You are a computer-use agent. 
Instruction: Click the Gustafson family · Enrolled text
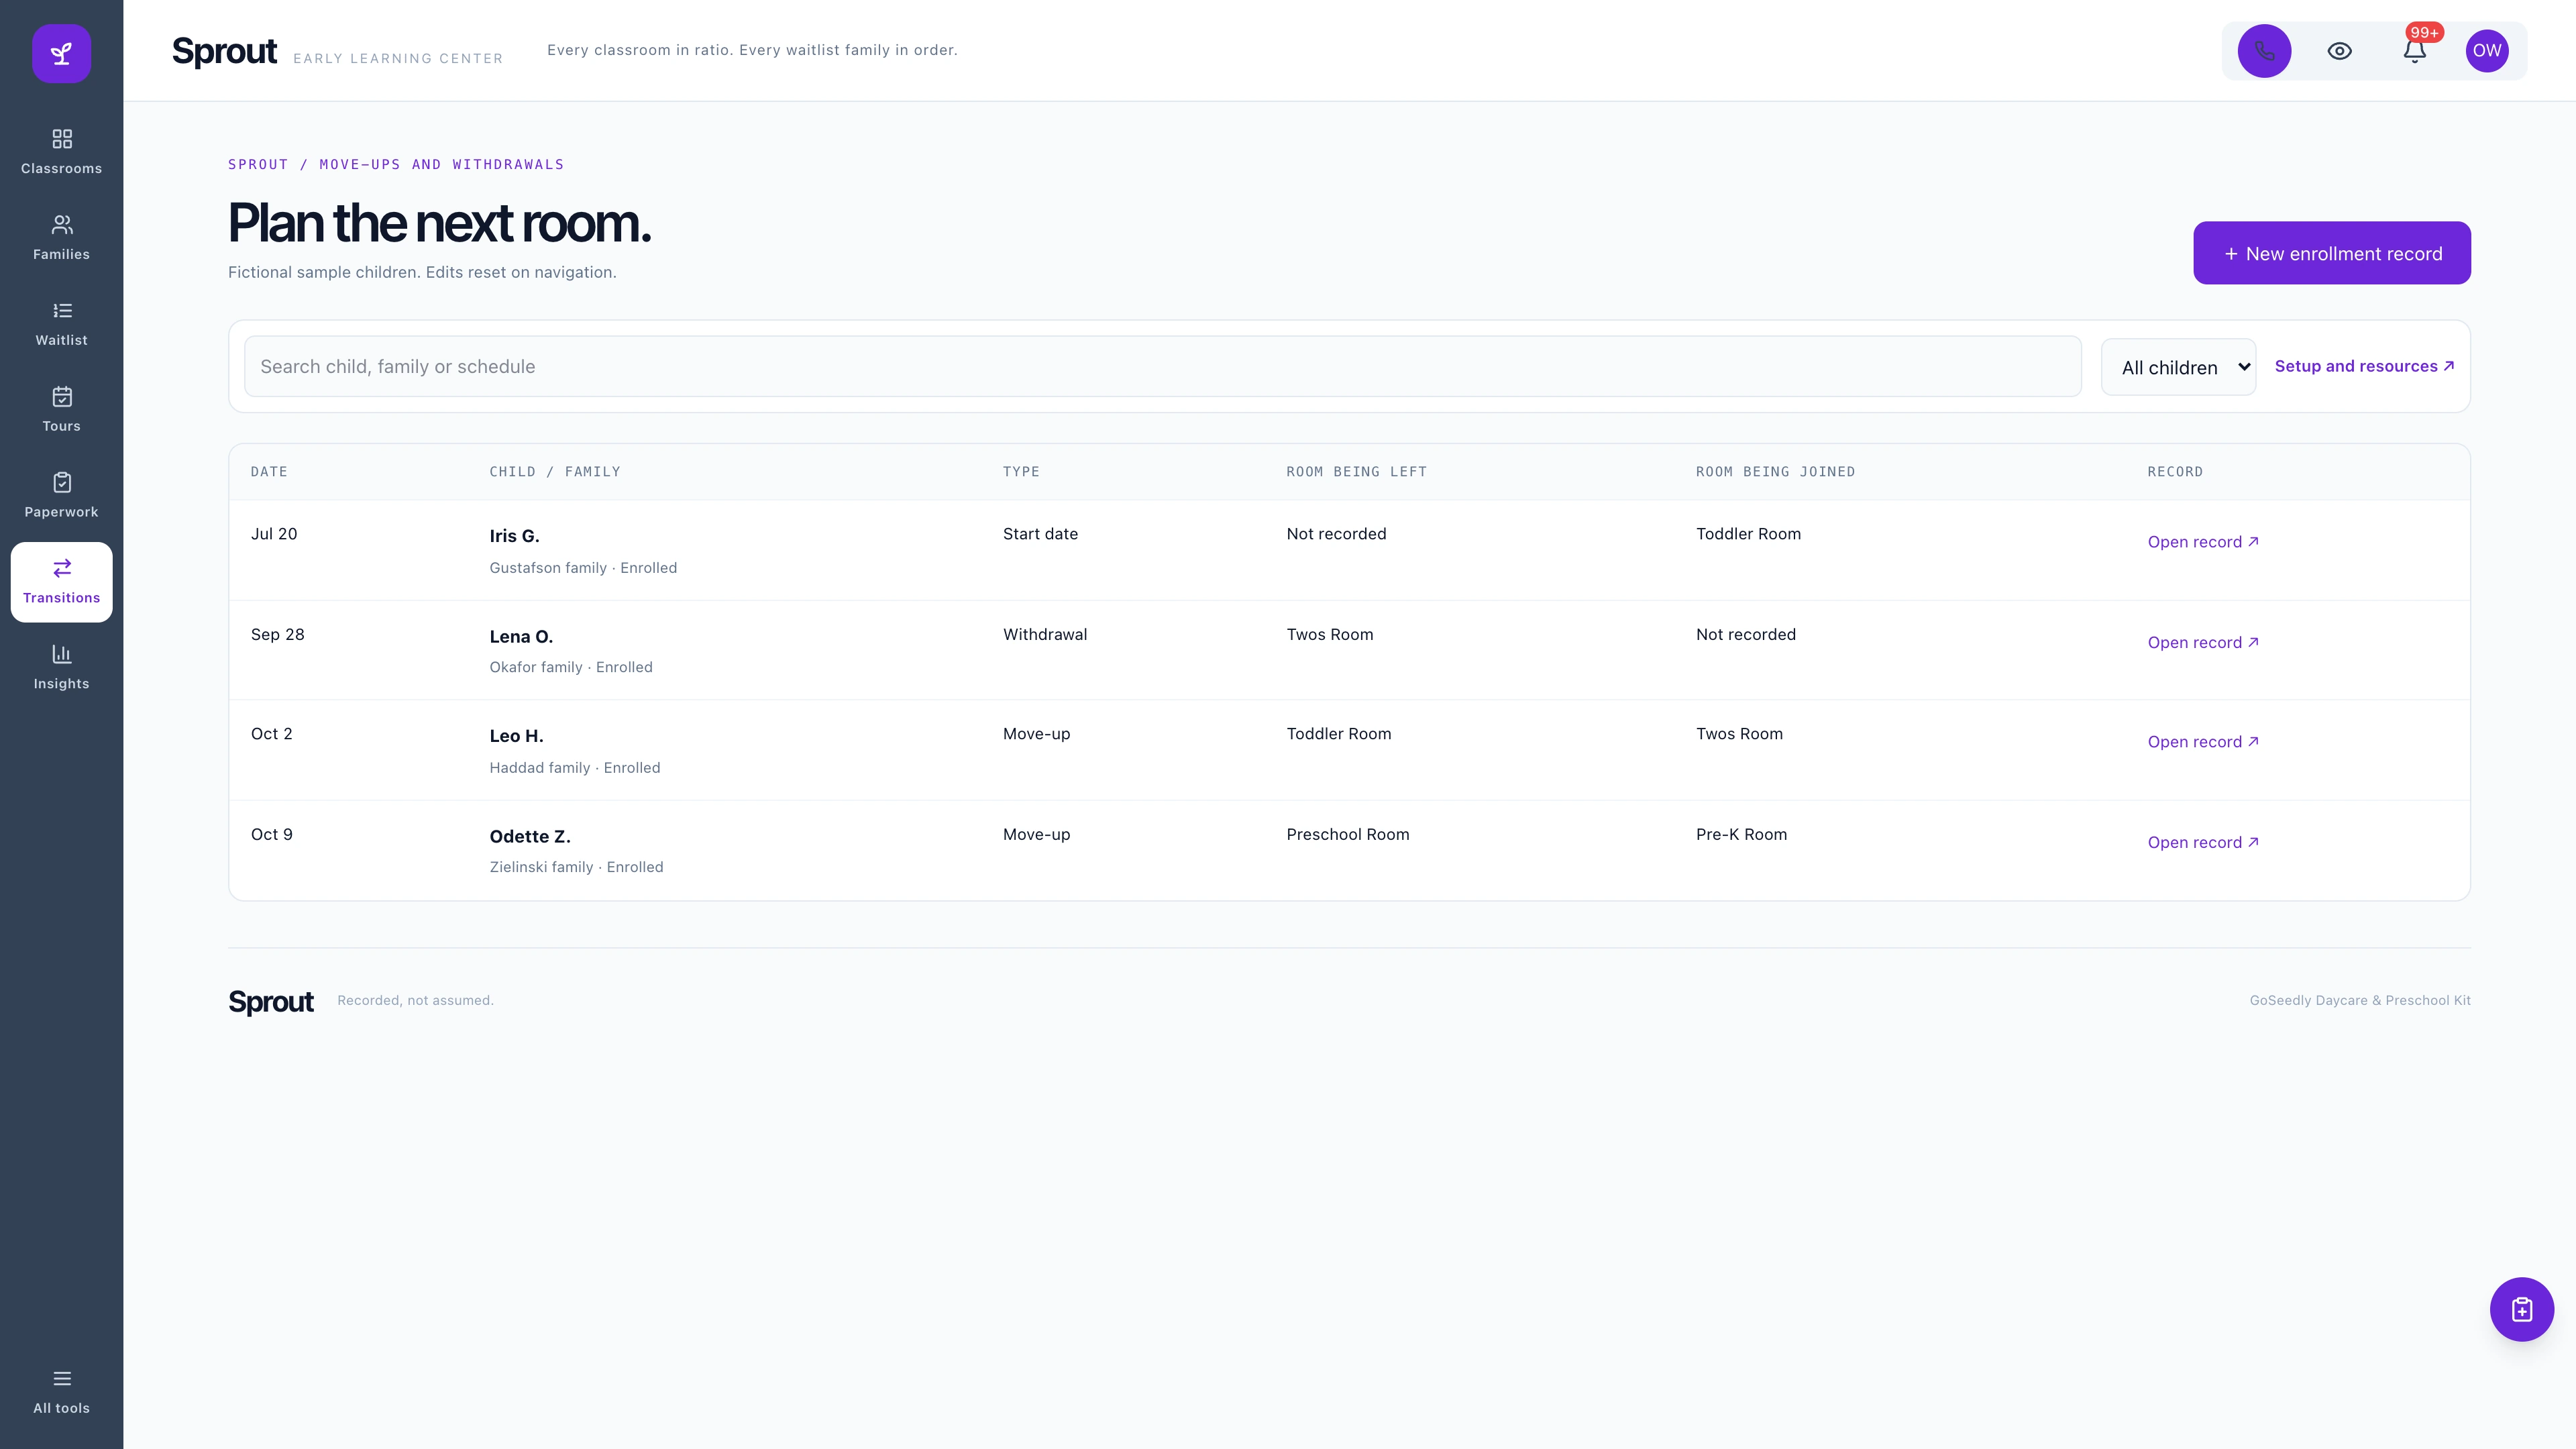click(583, 568)
